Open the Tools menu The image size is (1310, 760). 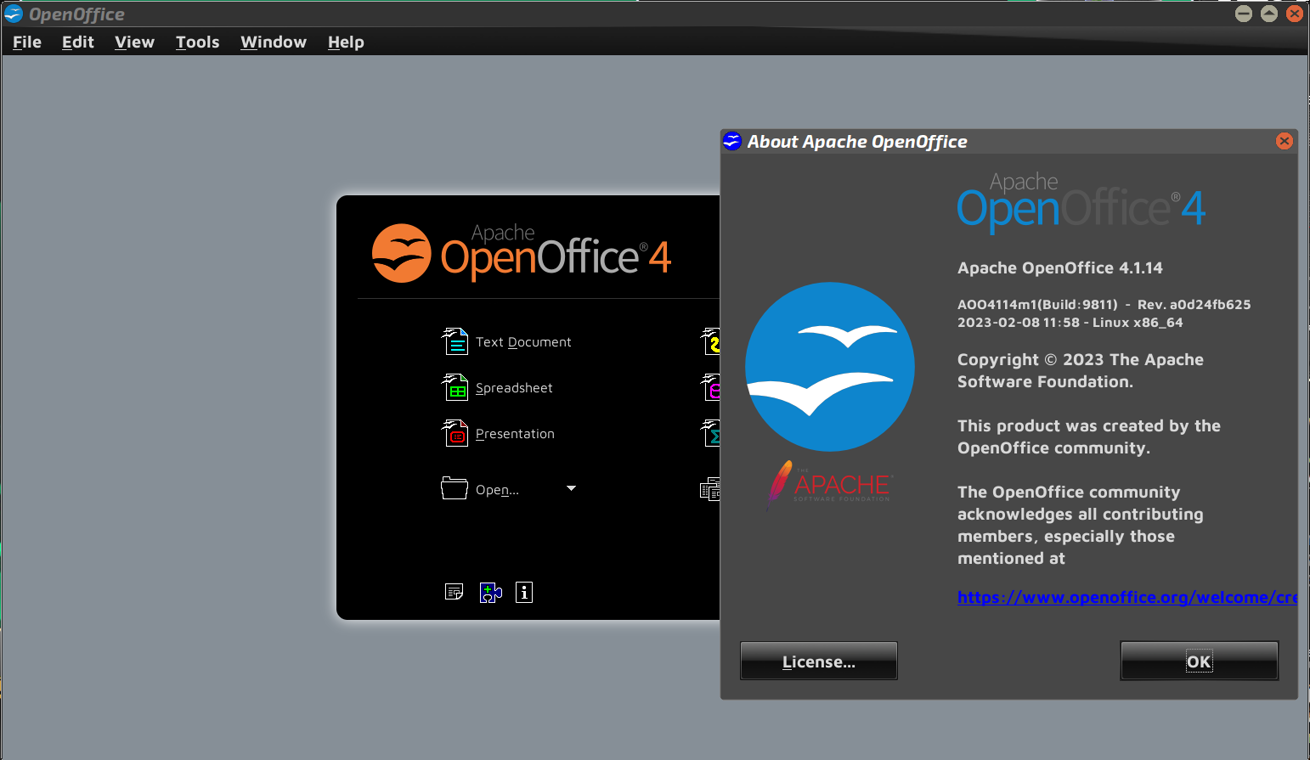coord(197,42)
